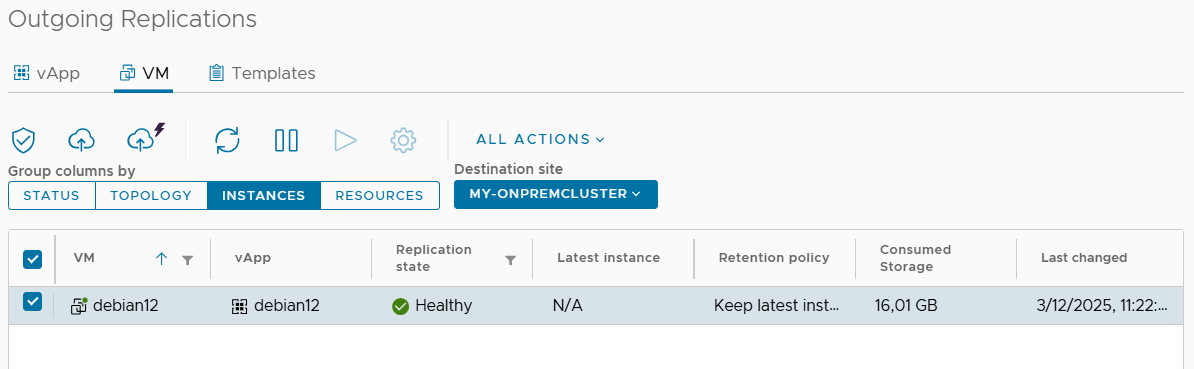Click the cloud upload migrate icon

point(81,140)
